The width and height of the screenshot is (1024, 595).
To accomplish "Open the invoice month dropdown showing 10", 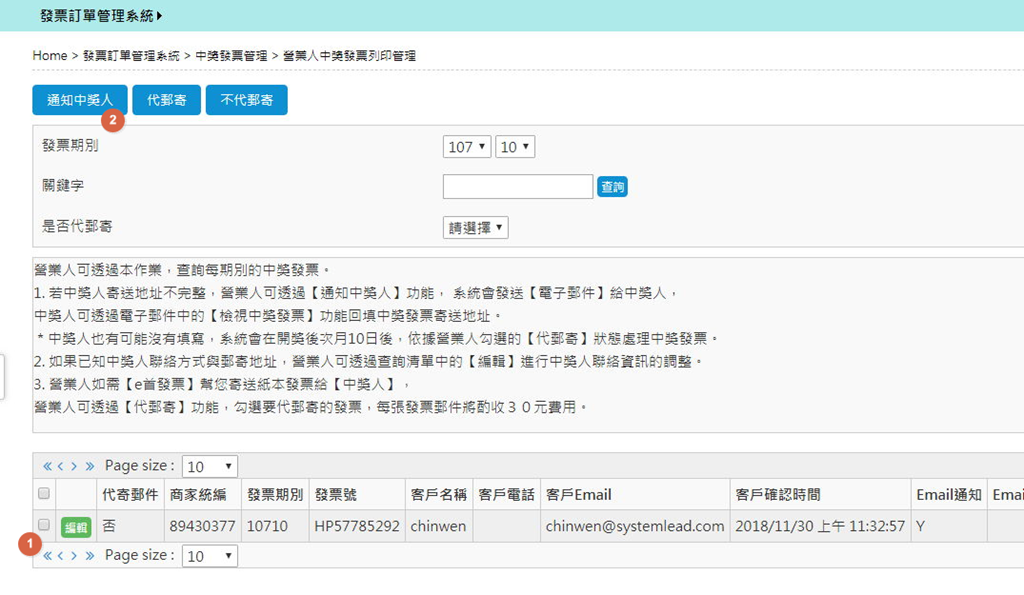I will (x=515, y=147).
